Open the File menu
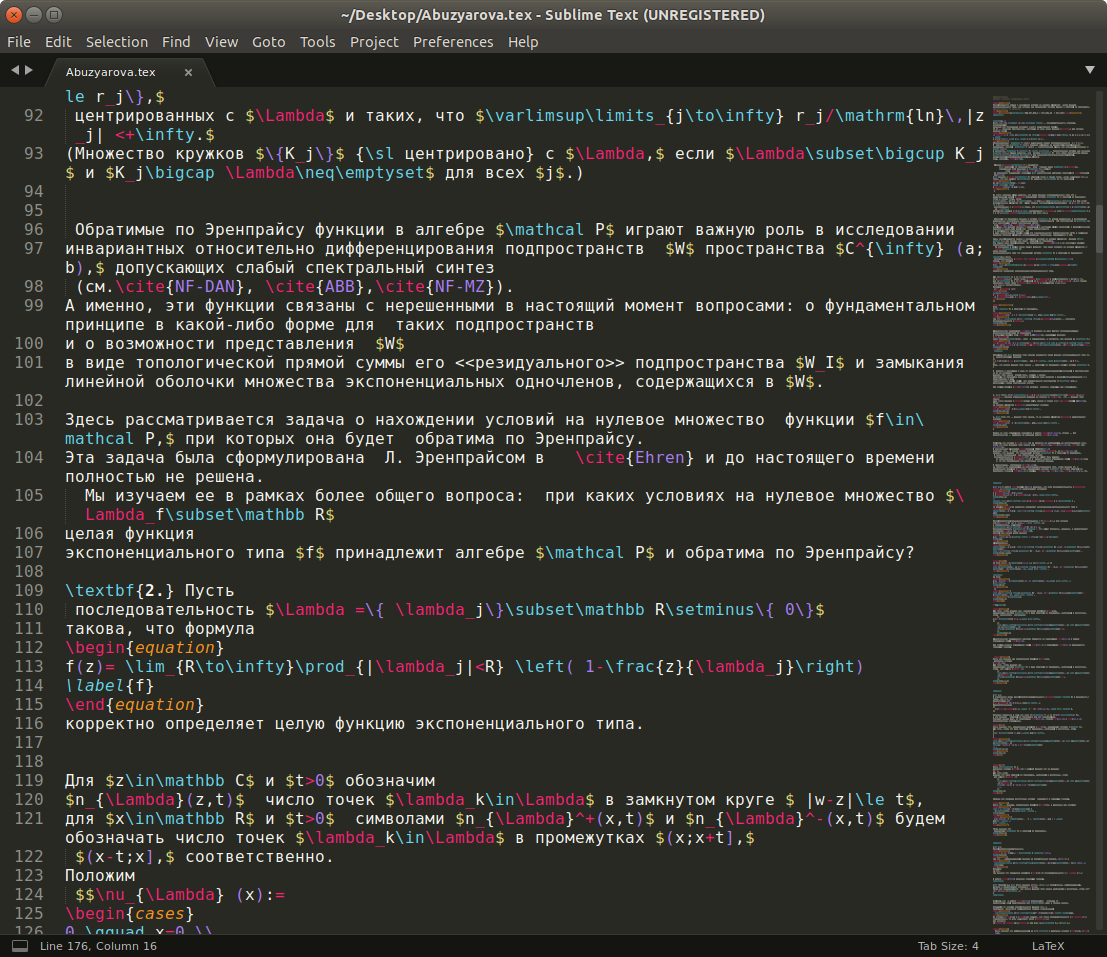This screenshot has height=957, width=1107. click(x=19, y=42)
